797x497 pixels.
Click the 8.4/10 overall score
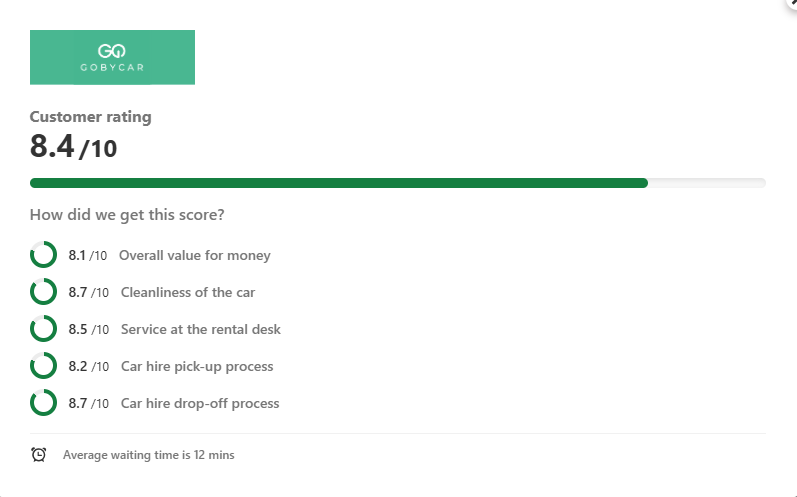pyautogui.click(x=73, y=147)
